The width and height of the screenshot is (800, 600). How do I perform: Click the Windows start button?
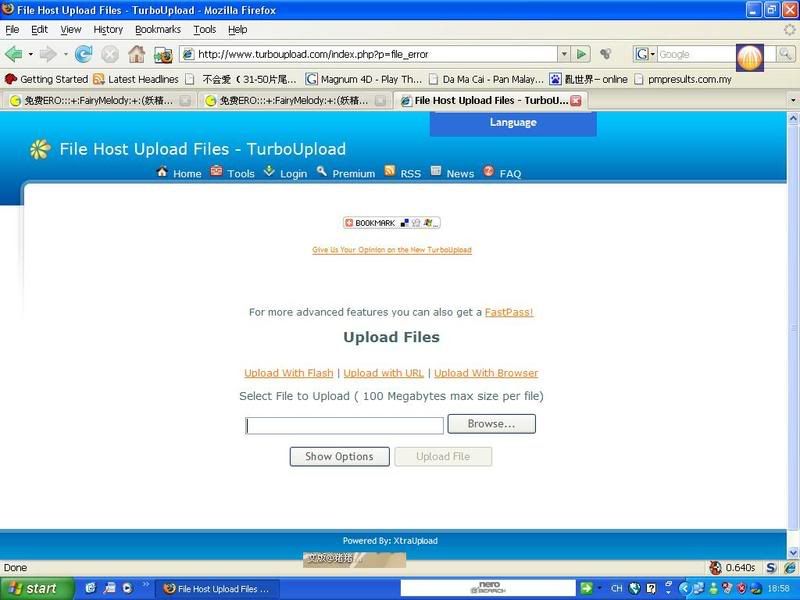[37, 588]
